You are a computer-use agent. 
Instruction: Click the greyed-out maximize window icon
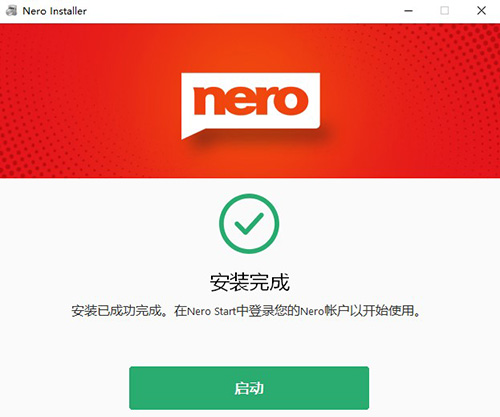click(x=444, y=11)
